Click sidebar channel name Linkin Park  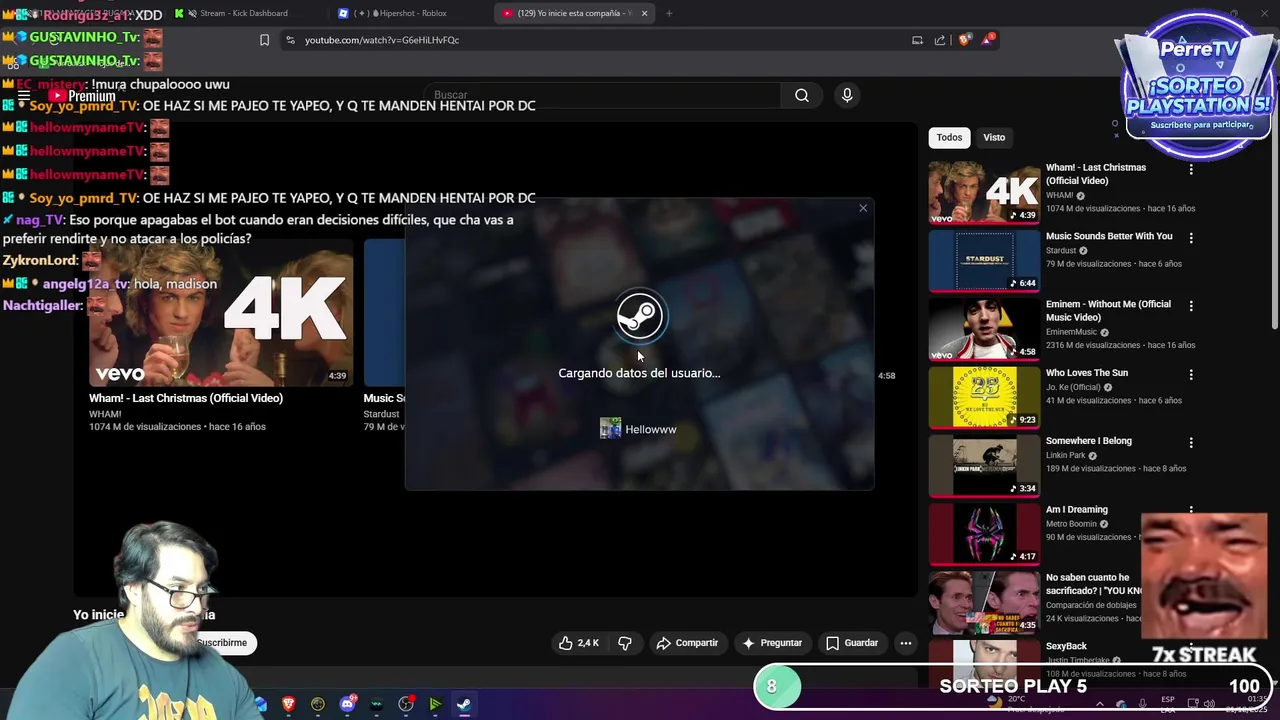1065,455
